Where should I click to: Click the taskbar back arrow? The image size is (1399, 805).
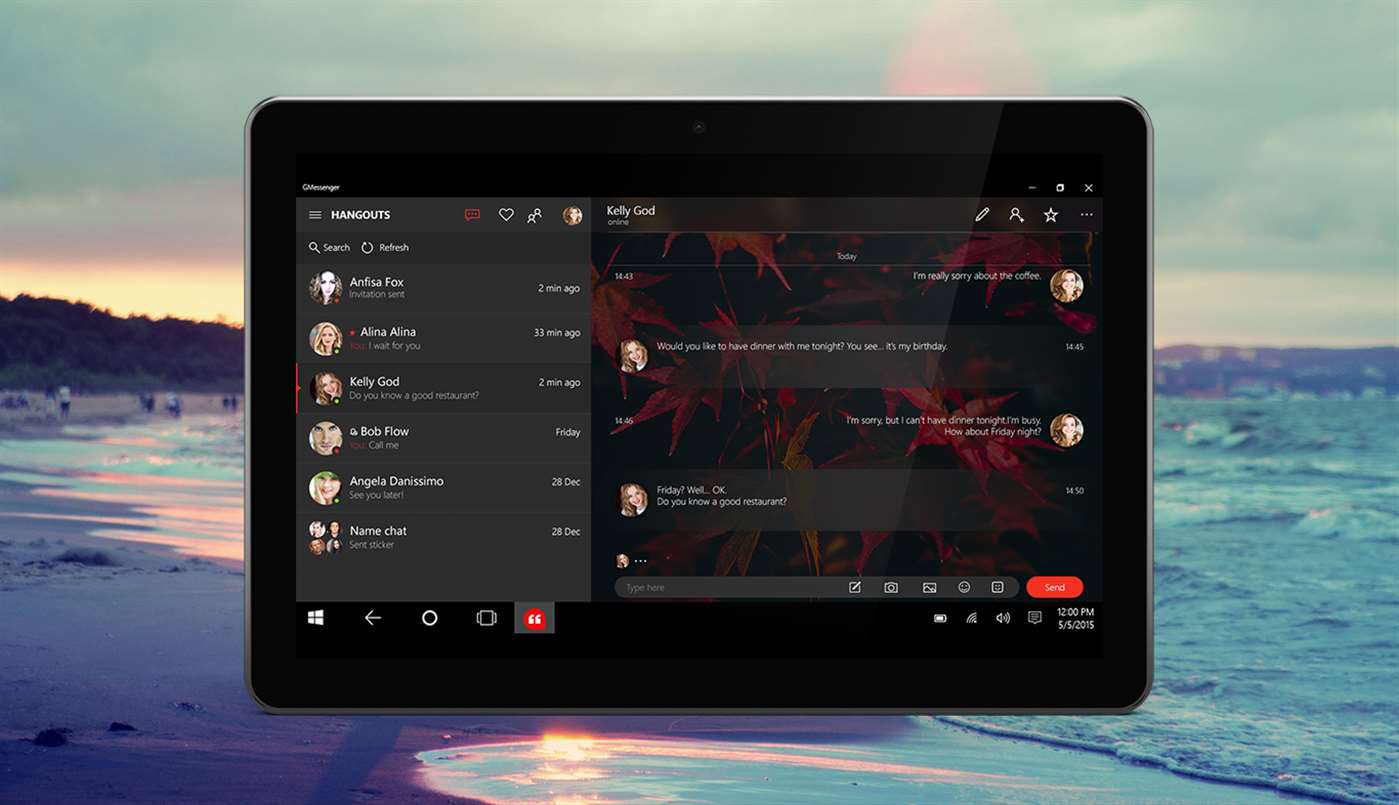click(x=372, y=618)
